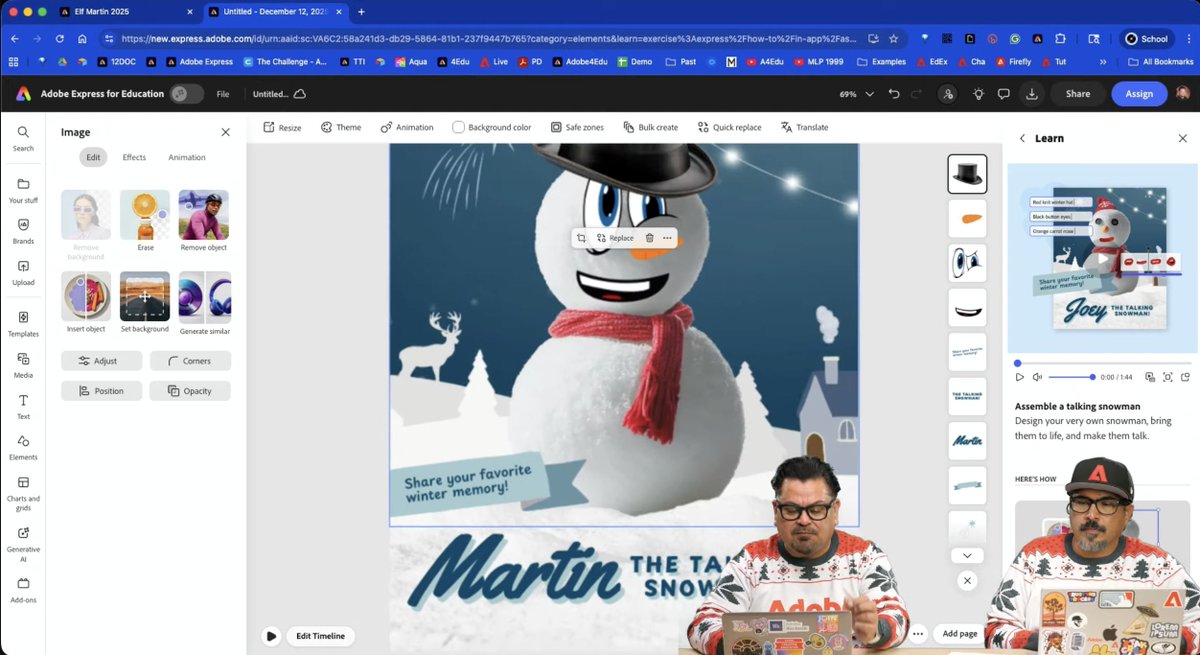Open the Search panel in left sidebar
The width and height of the screenshot is (1200, 655).
tap(23, 138)
